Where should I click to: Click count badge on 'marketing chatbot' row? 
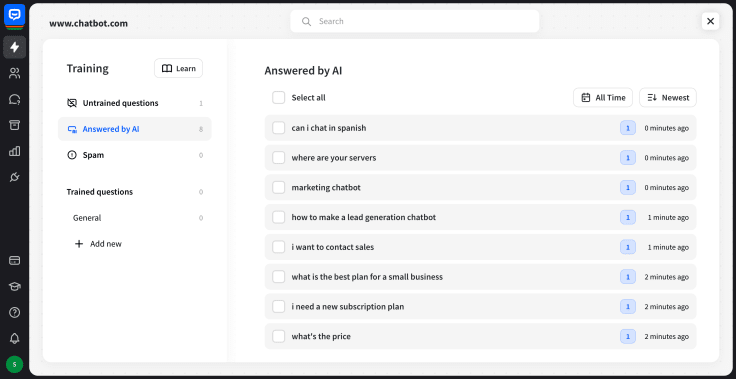click(x=628, y=187)
